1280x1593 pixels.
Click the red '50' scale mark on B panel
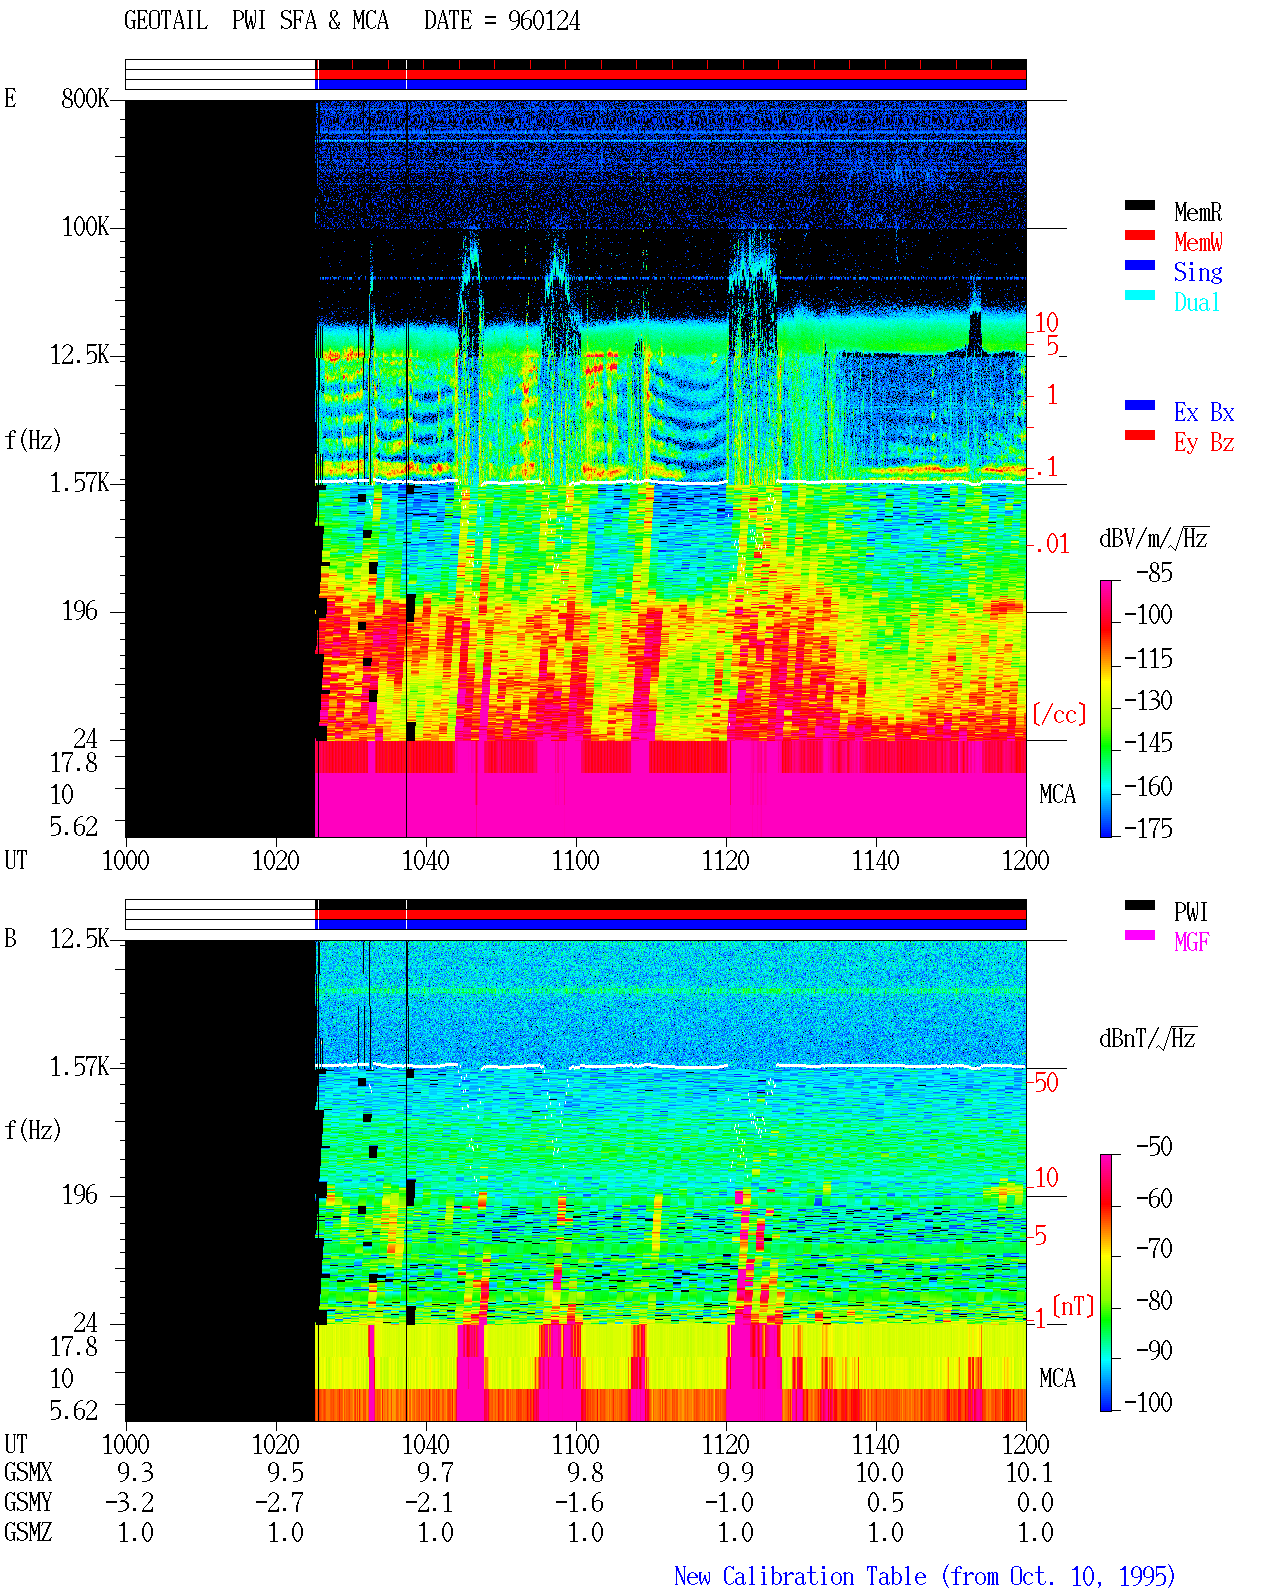pos(1046,1082)
